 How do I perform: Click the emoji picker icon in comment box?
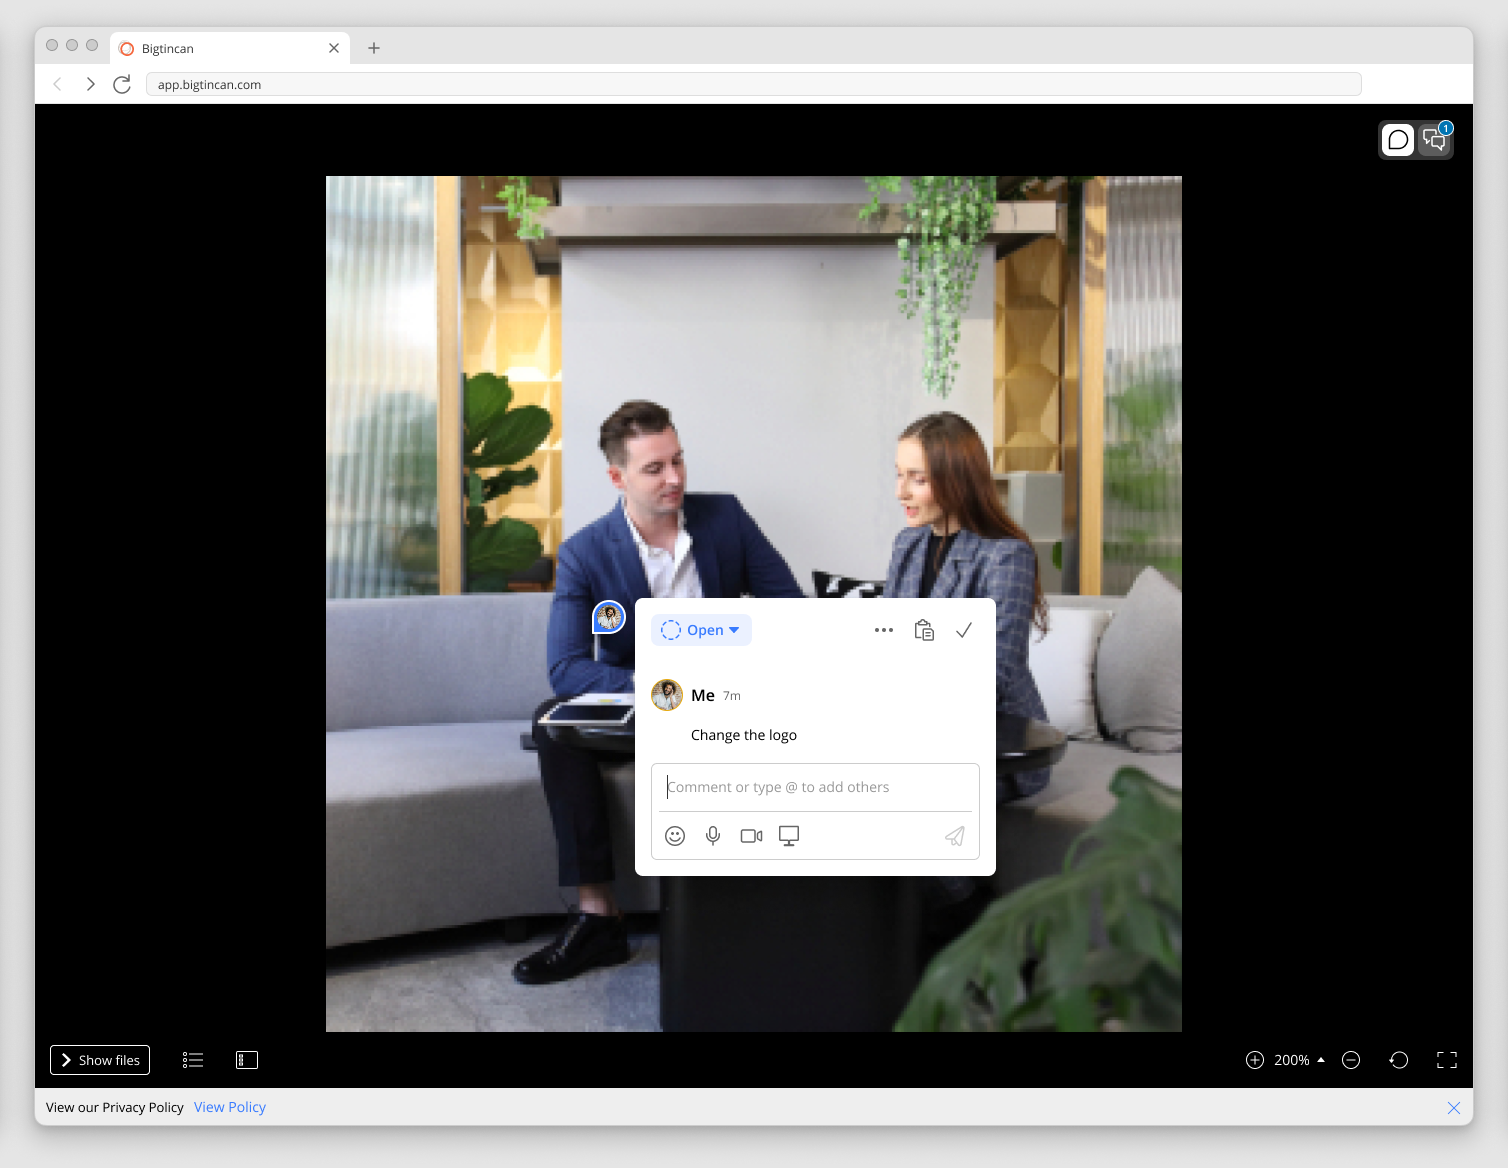click(675, 836)
